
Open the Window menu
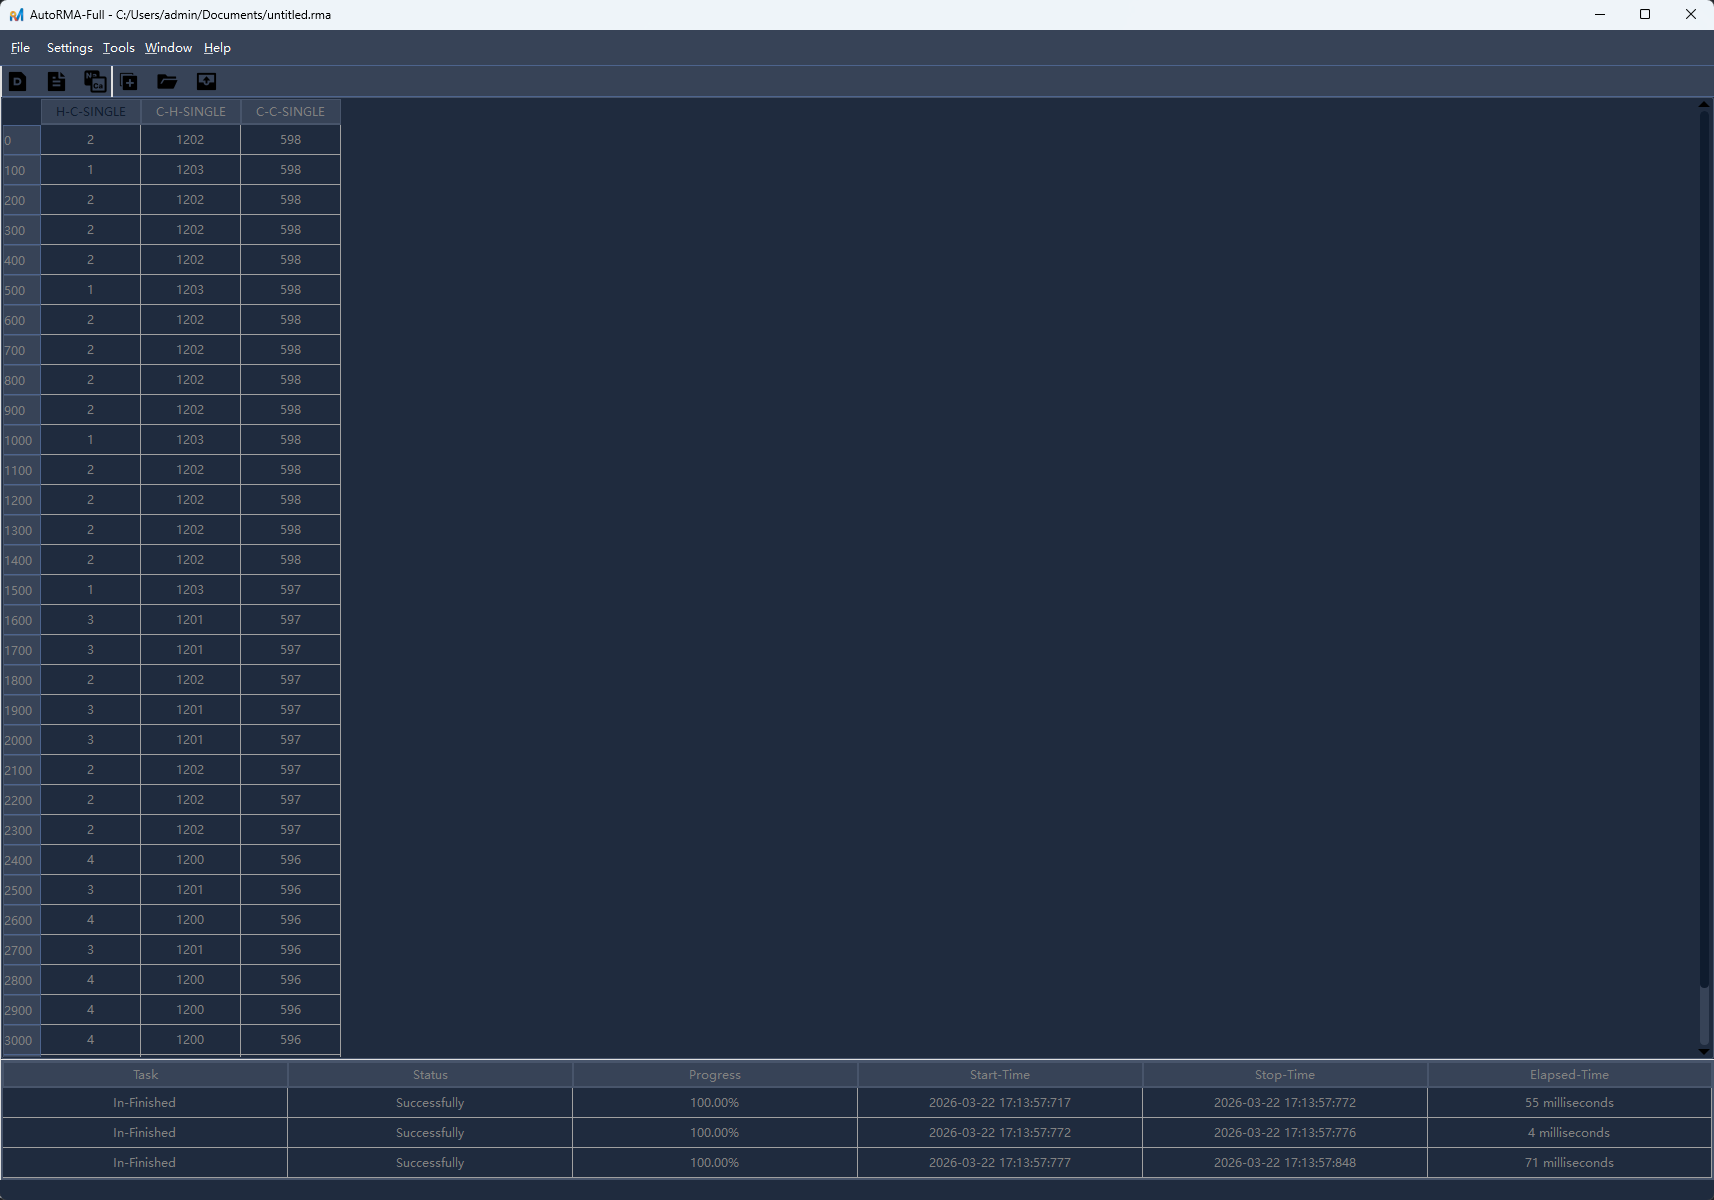click(168, 48)
